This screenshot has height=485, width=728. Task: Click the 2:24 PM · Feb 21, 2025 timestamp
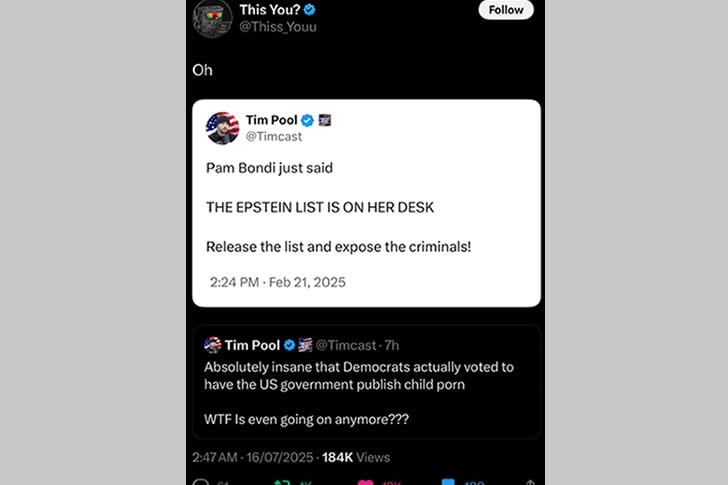click(278, 282)
